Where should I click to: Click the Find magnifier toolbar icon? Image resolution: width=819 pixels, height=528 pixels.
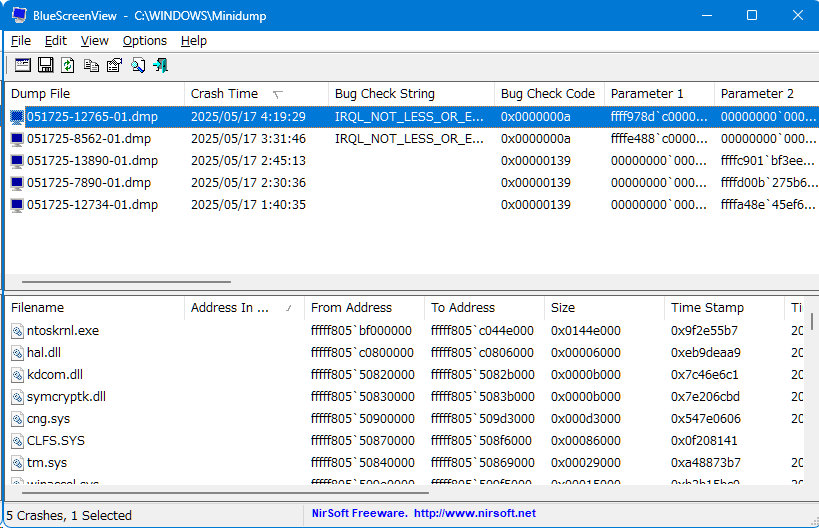click(138, 65)
